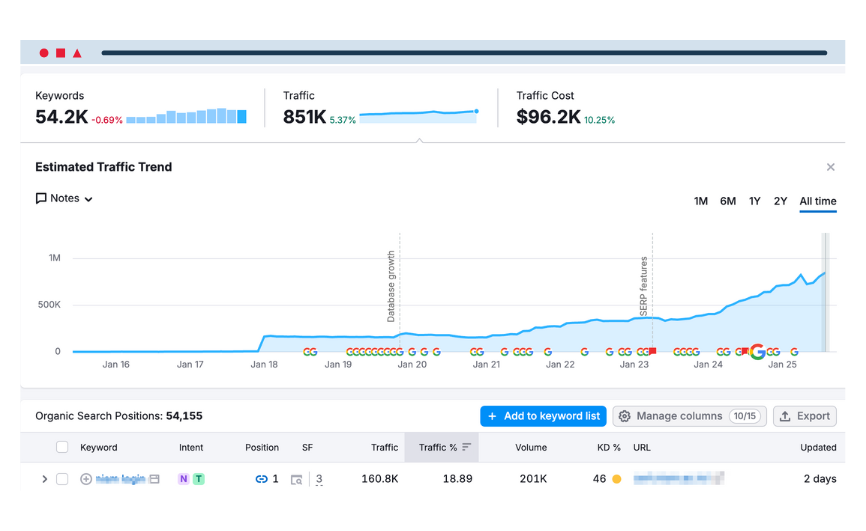The width and height of the screenshot is (866, 531).
Task: Close the Estimated Traffic Trend panel
Action: click(x=830, y=167)
